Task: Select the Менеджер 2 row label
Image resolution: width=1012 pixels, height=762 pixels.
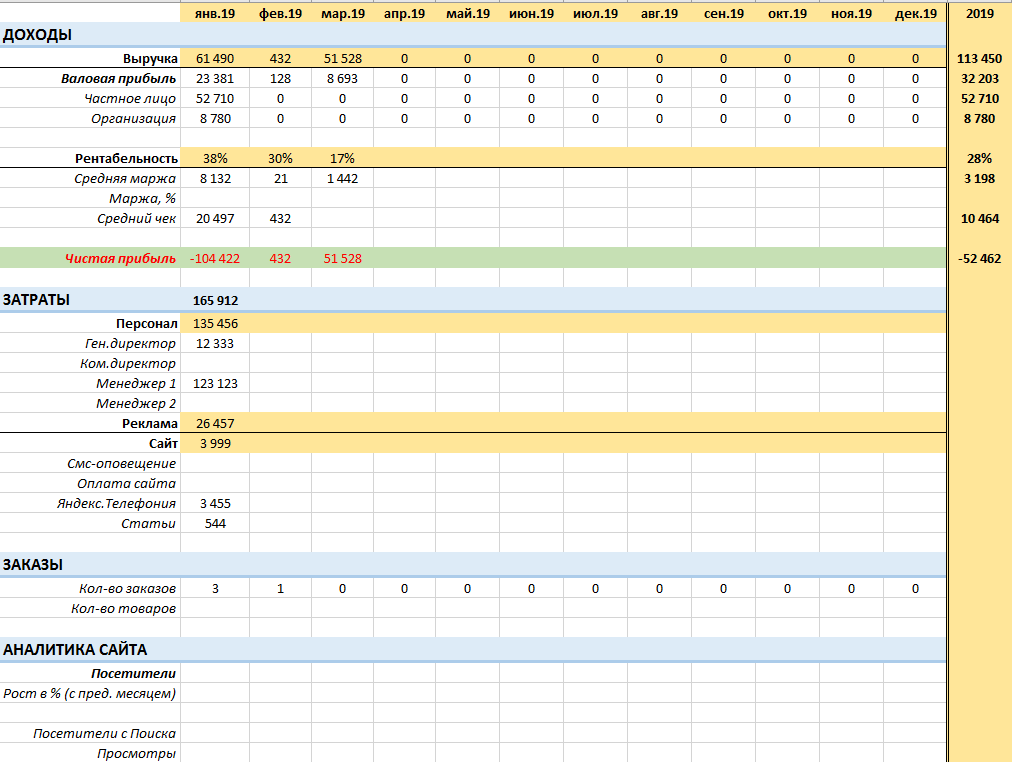Action: (136, 404)
